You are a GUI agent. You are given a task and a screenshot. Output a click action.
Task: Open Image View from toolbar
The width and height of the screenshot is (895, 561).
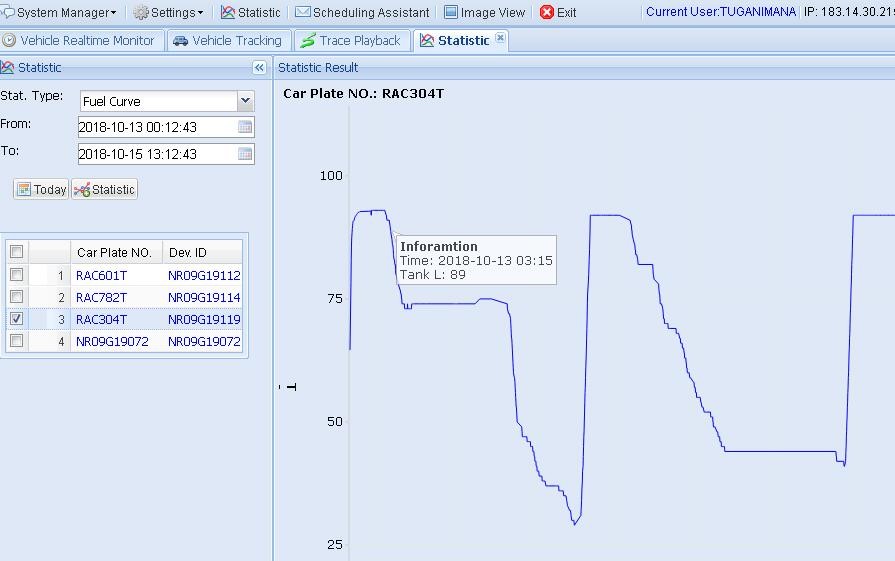(484, 12)
